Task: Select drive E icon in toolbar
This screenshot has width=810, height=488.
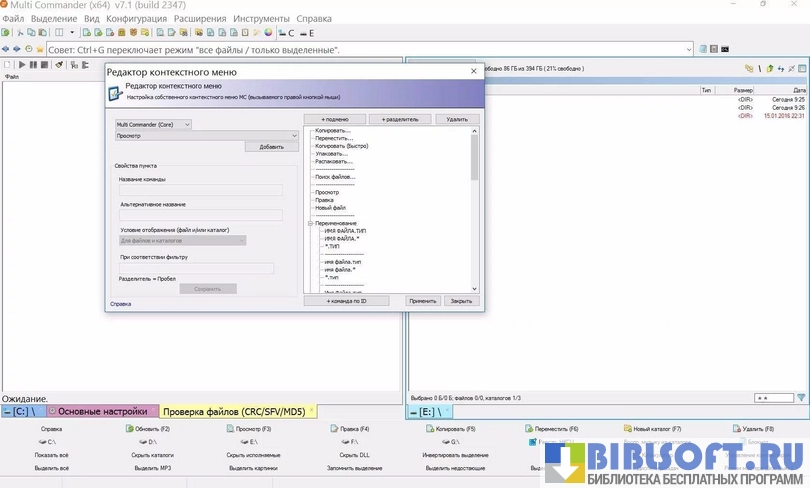Action: 301,33
